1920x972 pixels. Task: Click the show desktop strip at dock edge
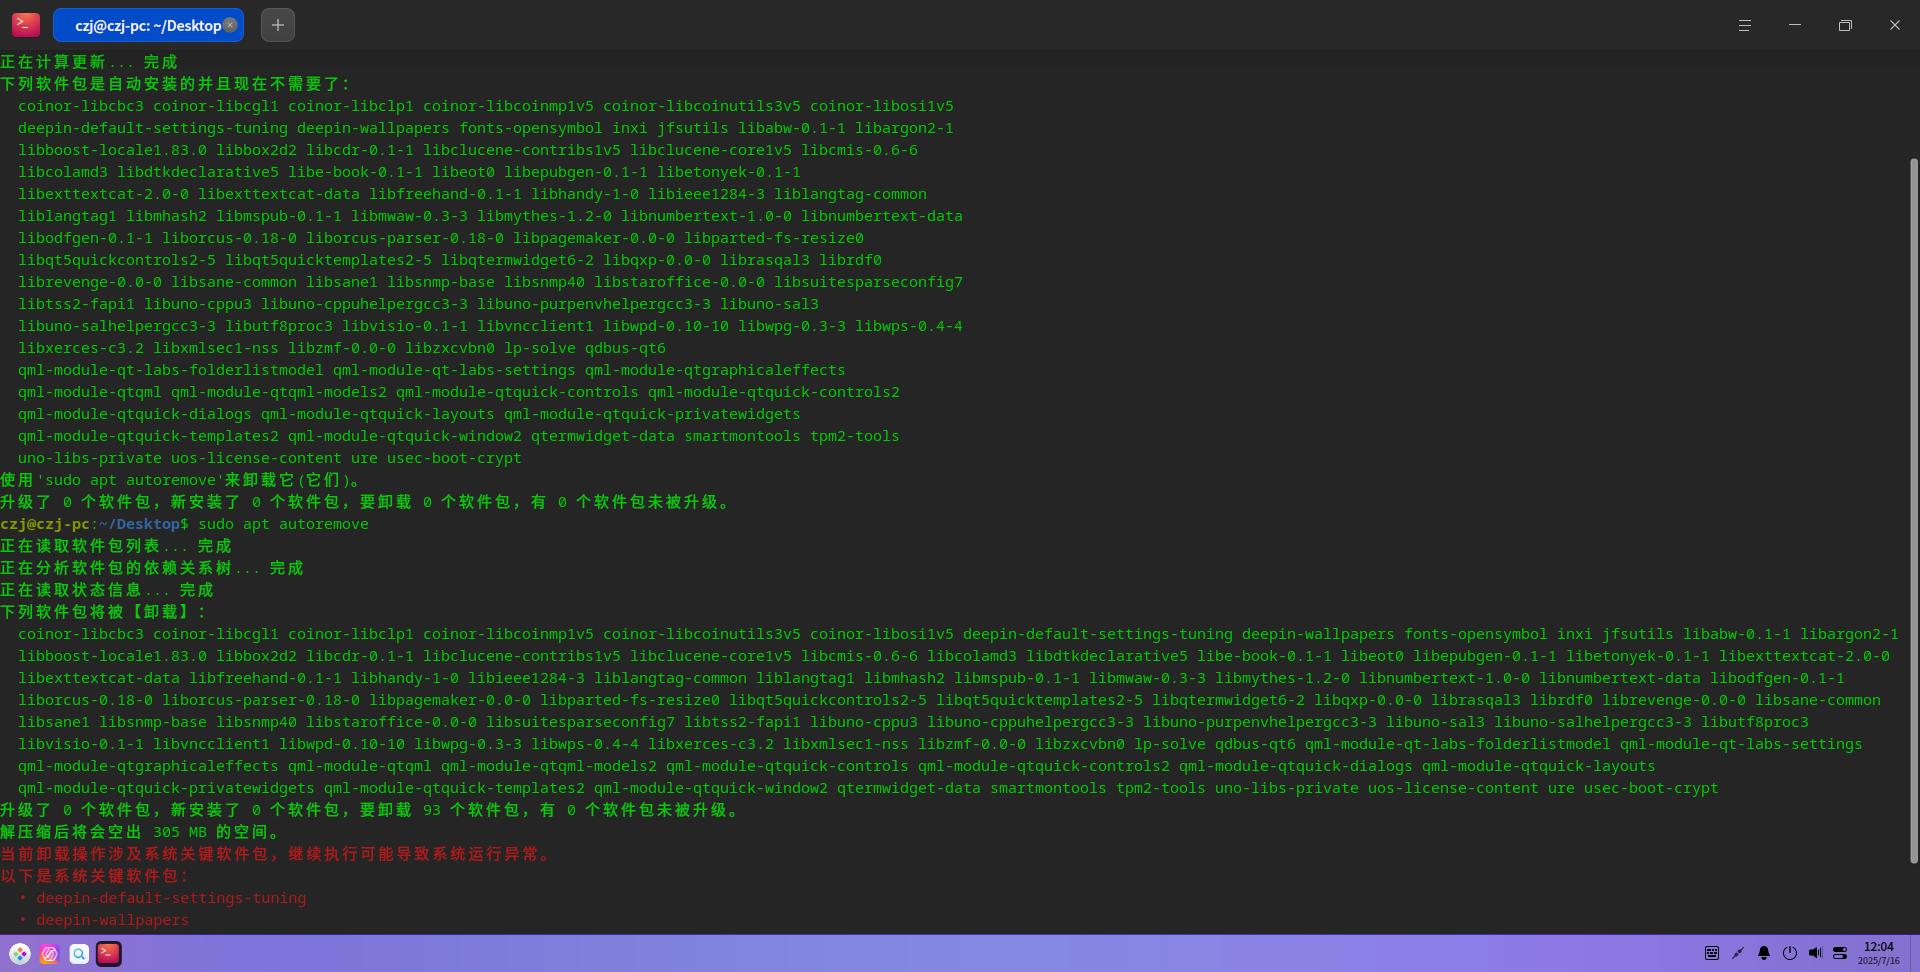[x=1915, y=953]
